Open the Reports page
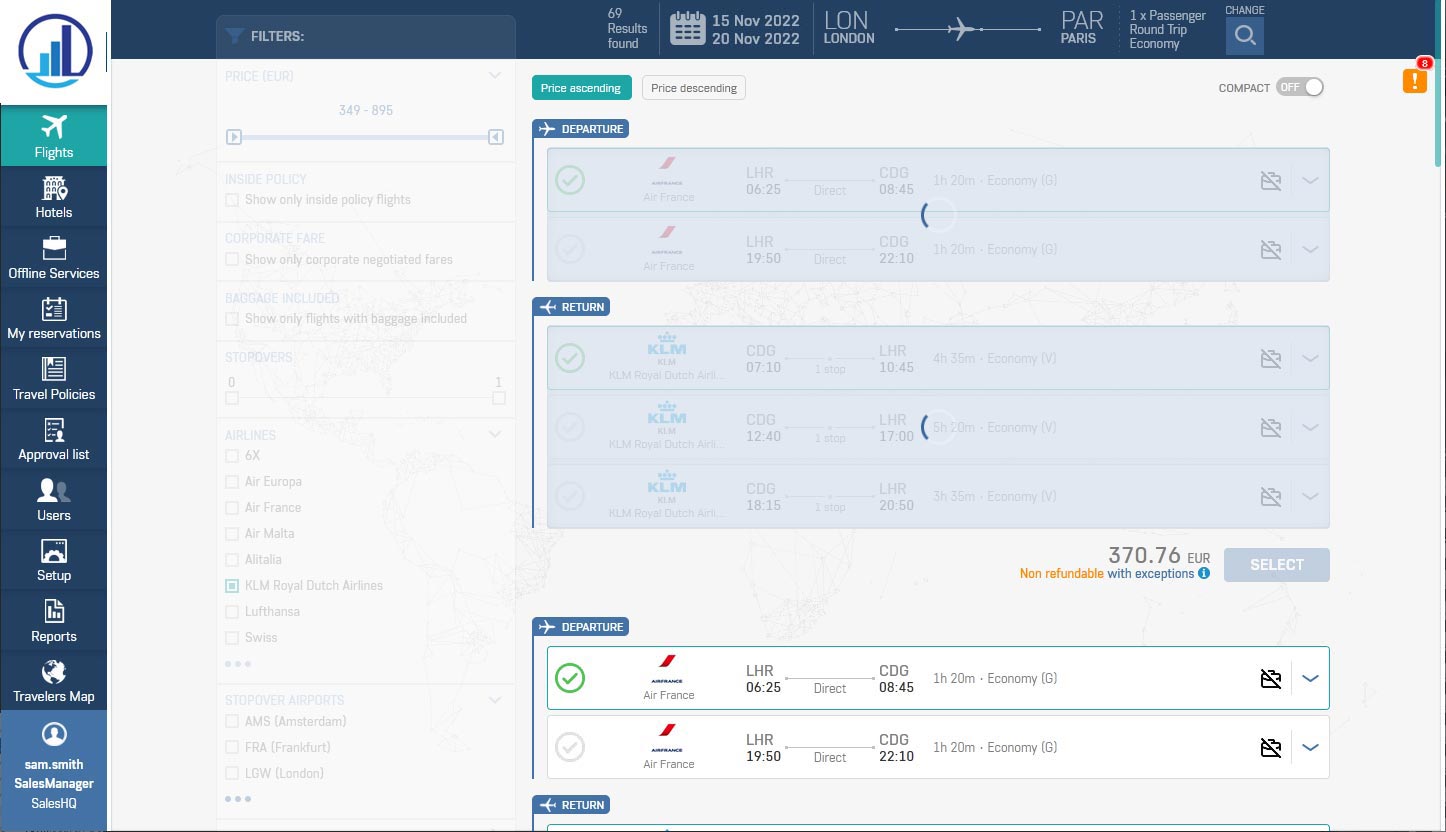The image size is (1446, 832). click(54, 621)
